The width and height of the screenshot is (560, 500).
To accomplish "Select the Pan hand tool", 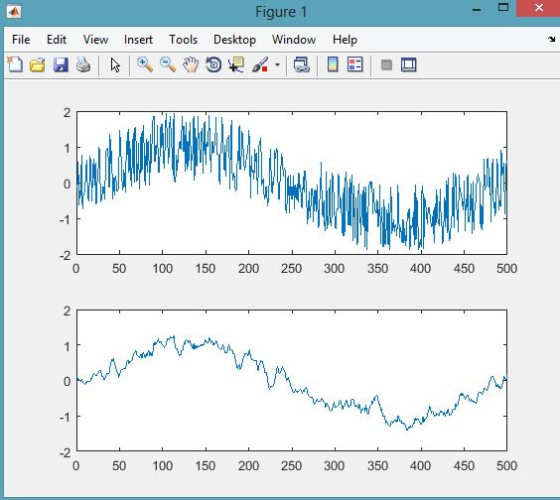I will click(190, 65).
